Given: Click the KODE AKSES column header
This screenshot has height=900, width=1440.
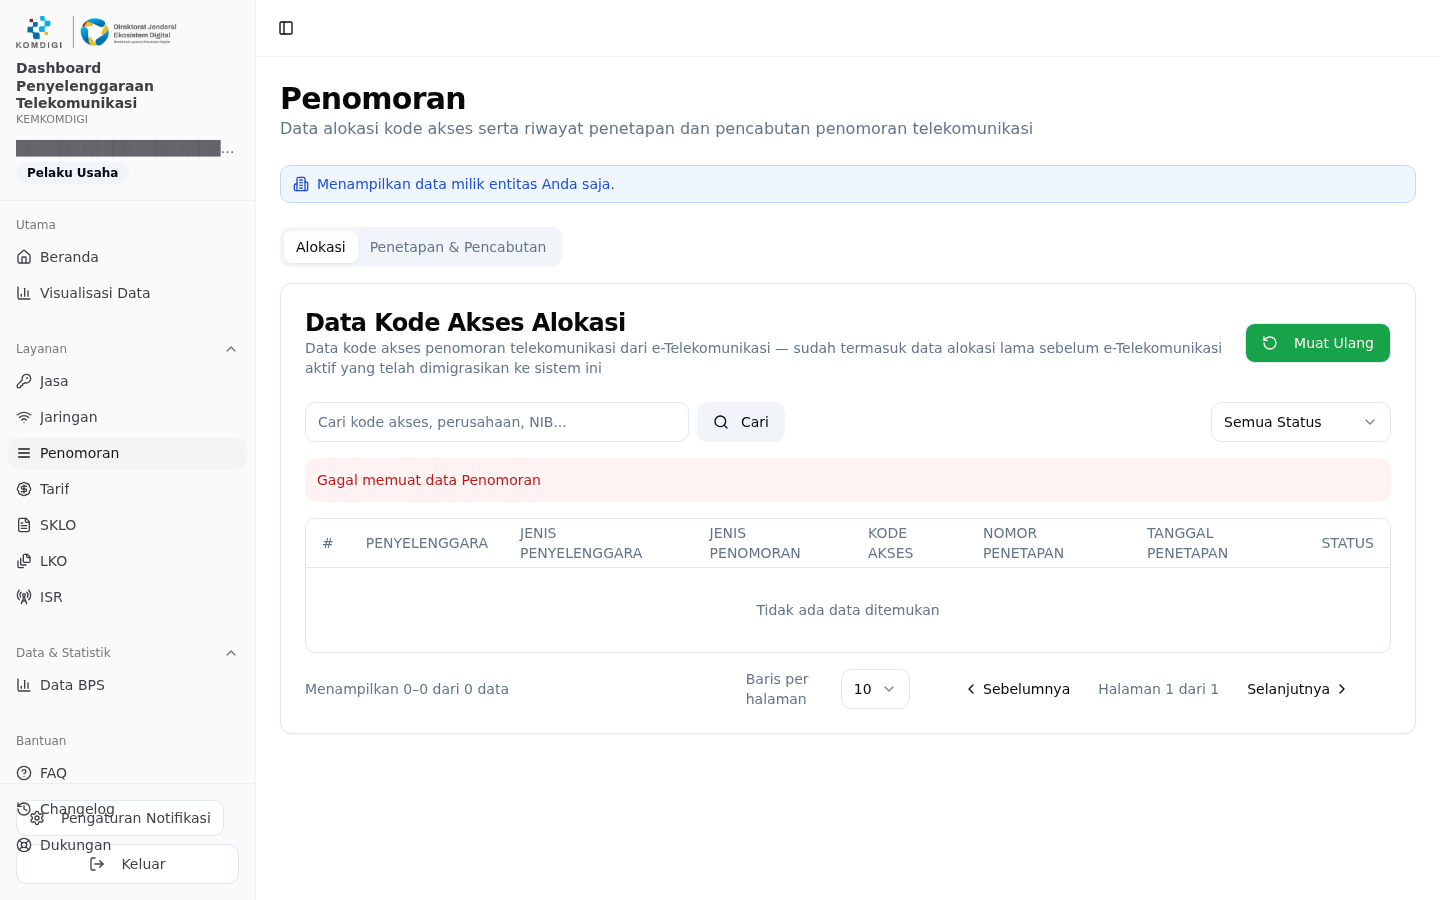Looking at the screenshot, I should pyautogui.click(x=890, y=543).
